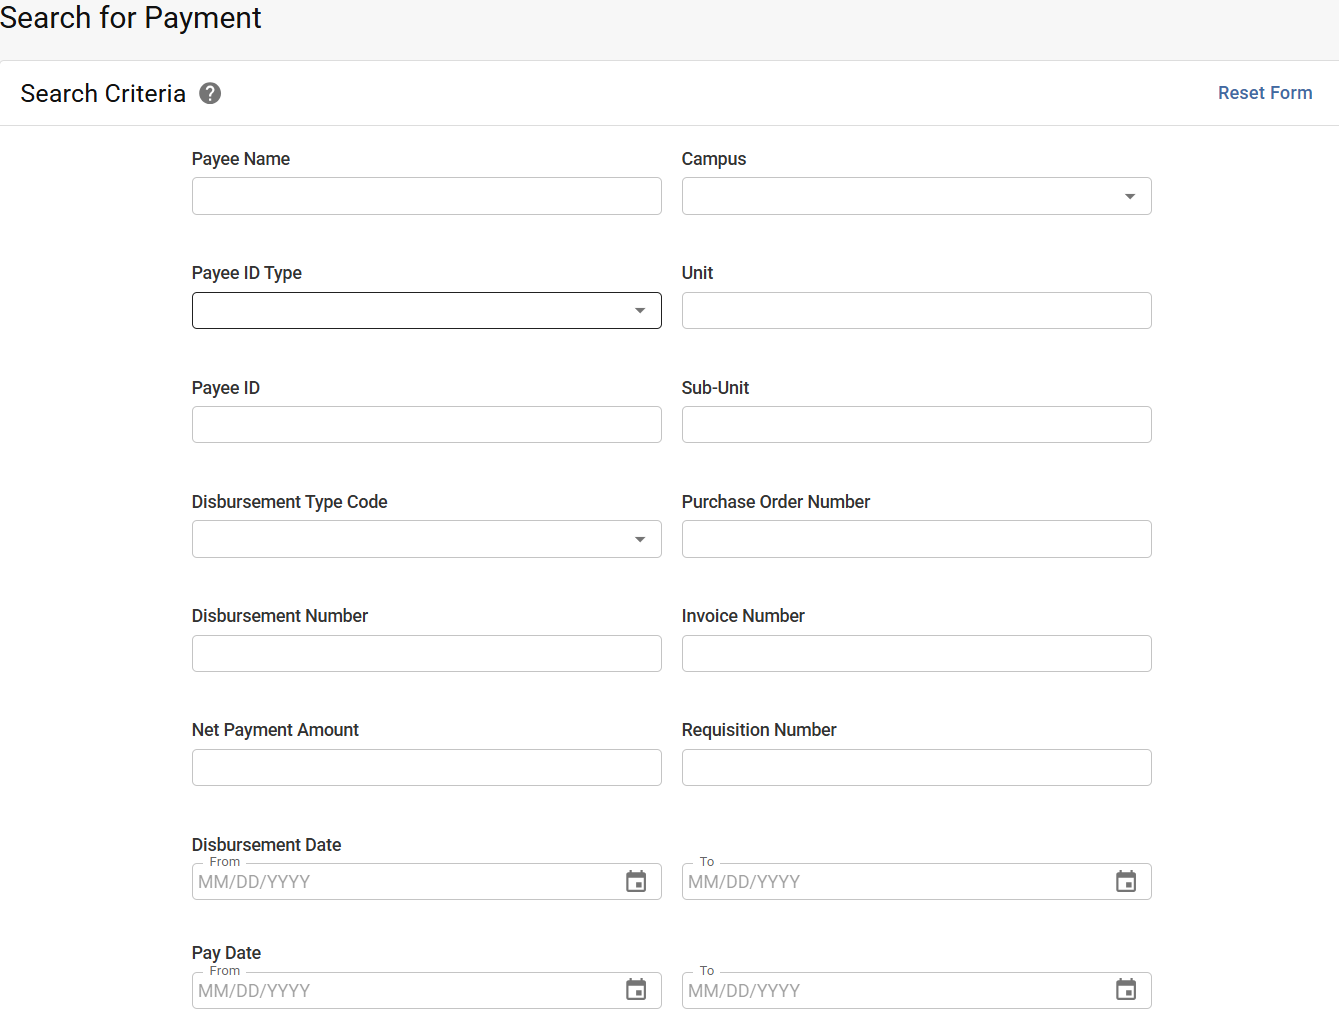1339x1026 pixels.
Task: Select the Disbursement Number field
Action: pos(426,653)
